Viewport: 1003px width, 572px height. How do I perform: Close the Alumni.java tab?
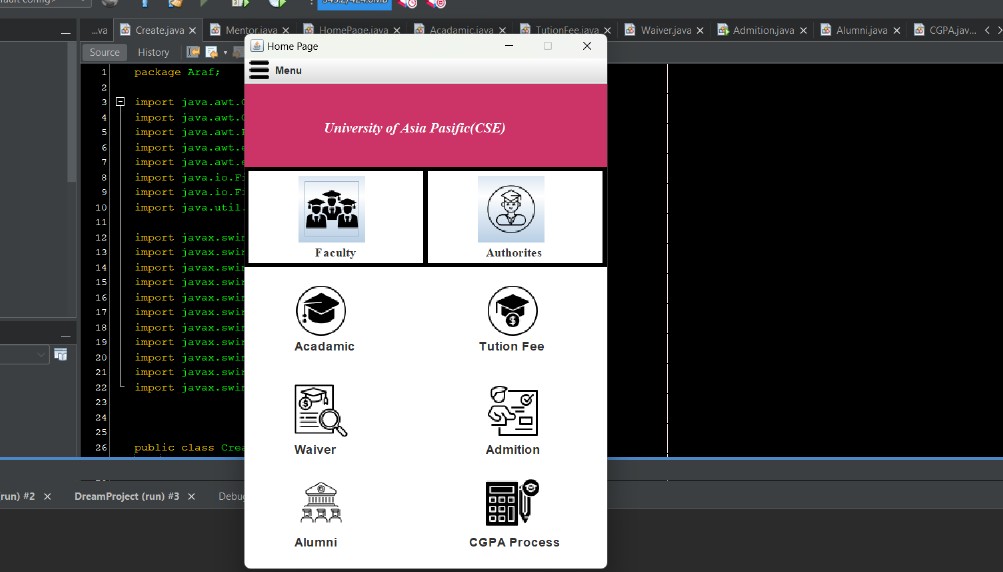897,30
